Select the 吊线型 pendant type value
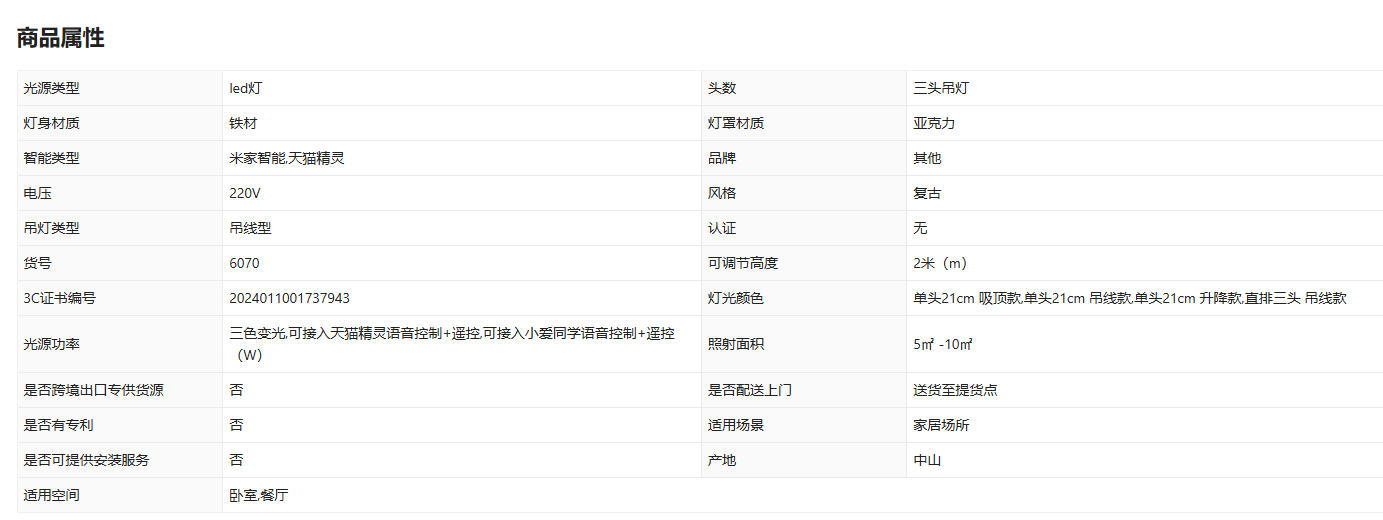Screen dimensions: 1383x520 (250, 228)
